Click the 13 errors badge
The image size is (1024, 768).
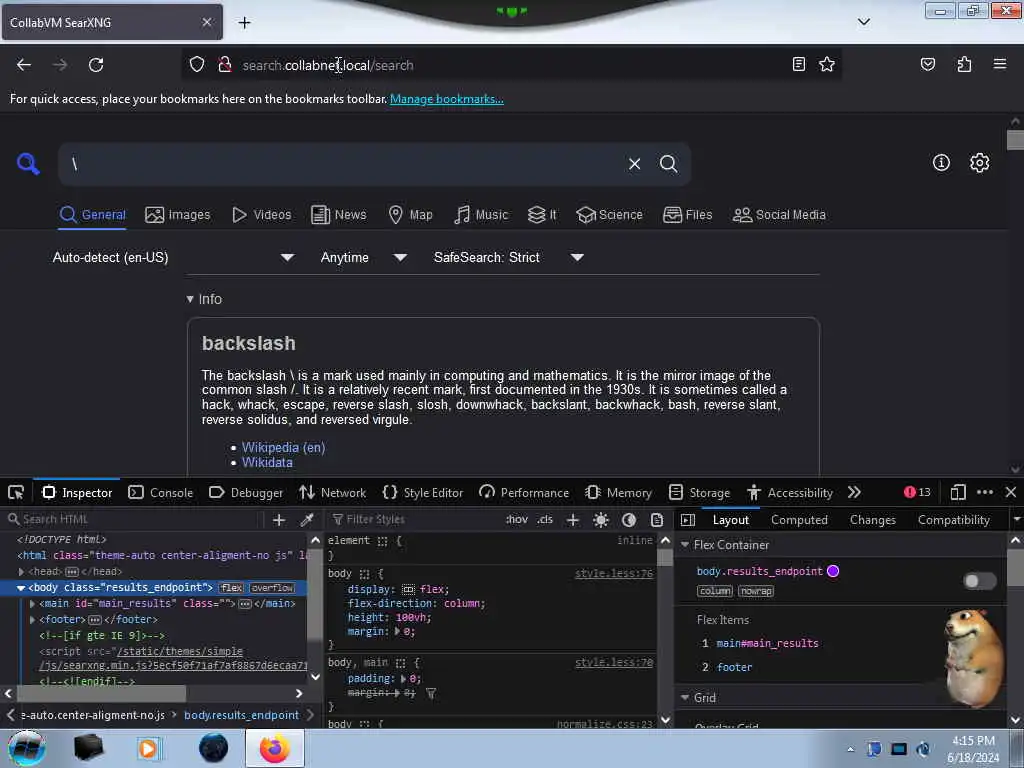[917, 492]
